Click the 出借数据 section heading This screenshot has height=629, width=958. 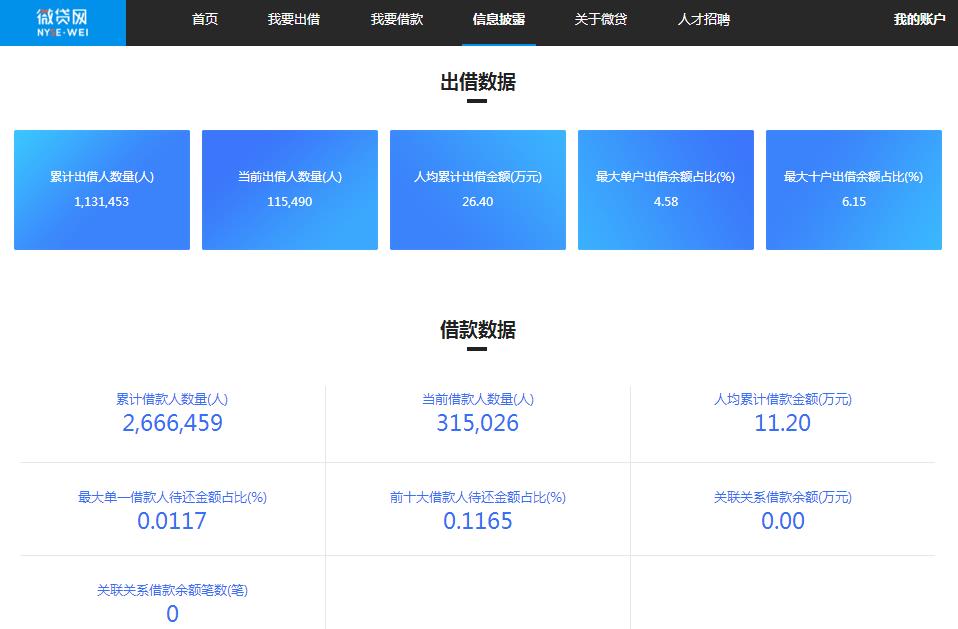pyautogui.click(x=478, y=84)
